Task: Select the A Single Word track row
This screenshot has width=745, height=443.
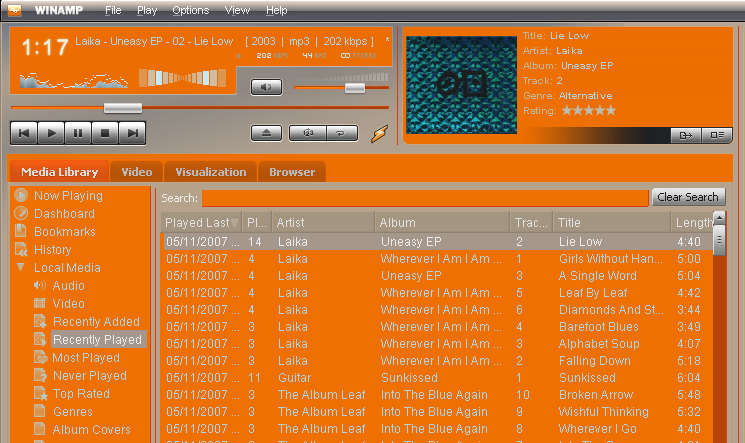Action: point(437,276)
